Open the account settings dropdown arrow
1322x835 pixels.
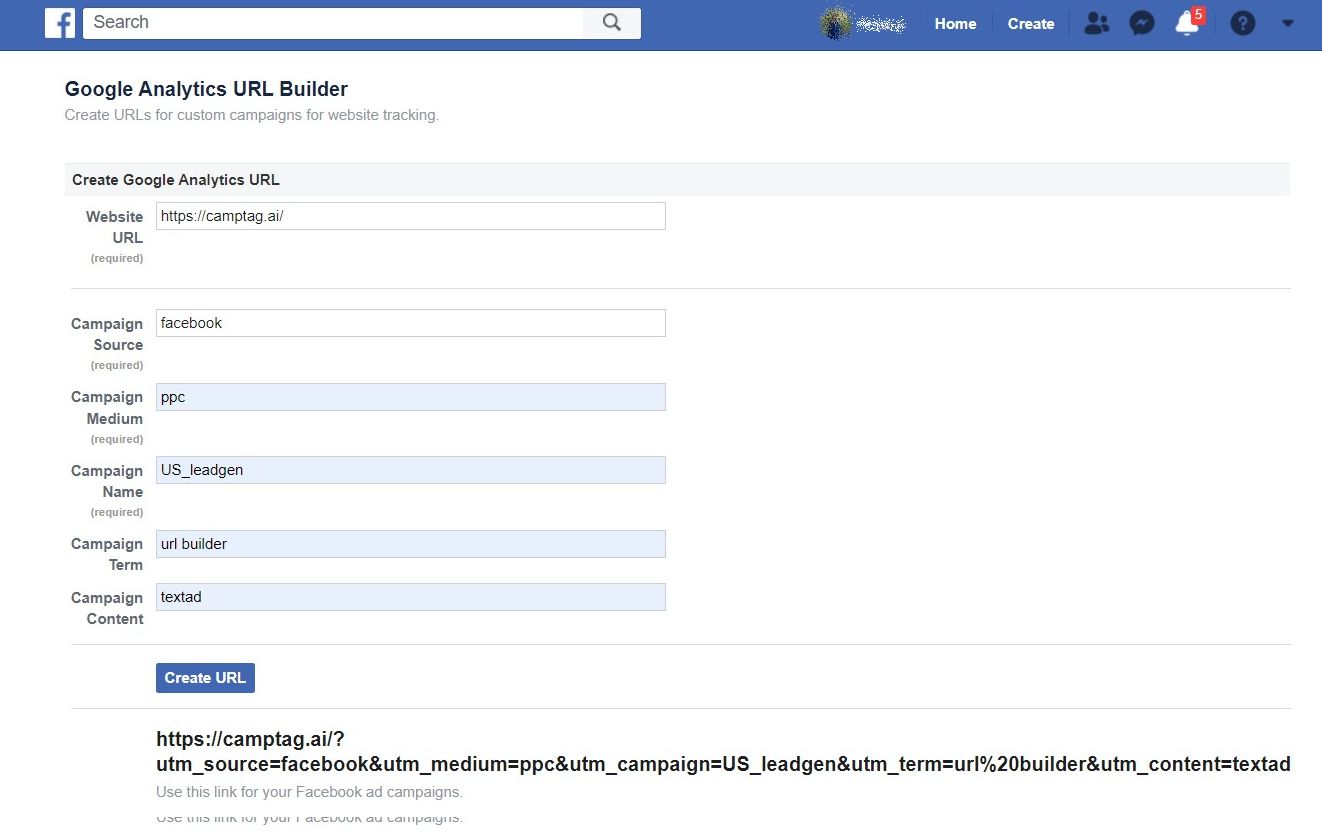1288,22
